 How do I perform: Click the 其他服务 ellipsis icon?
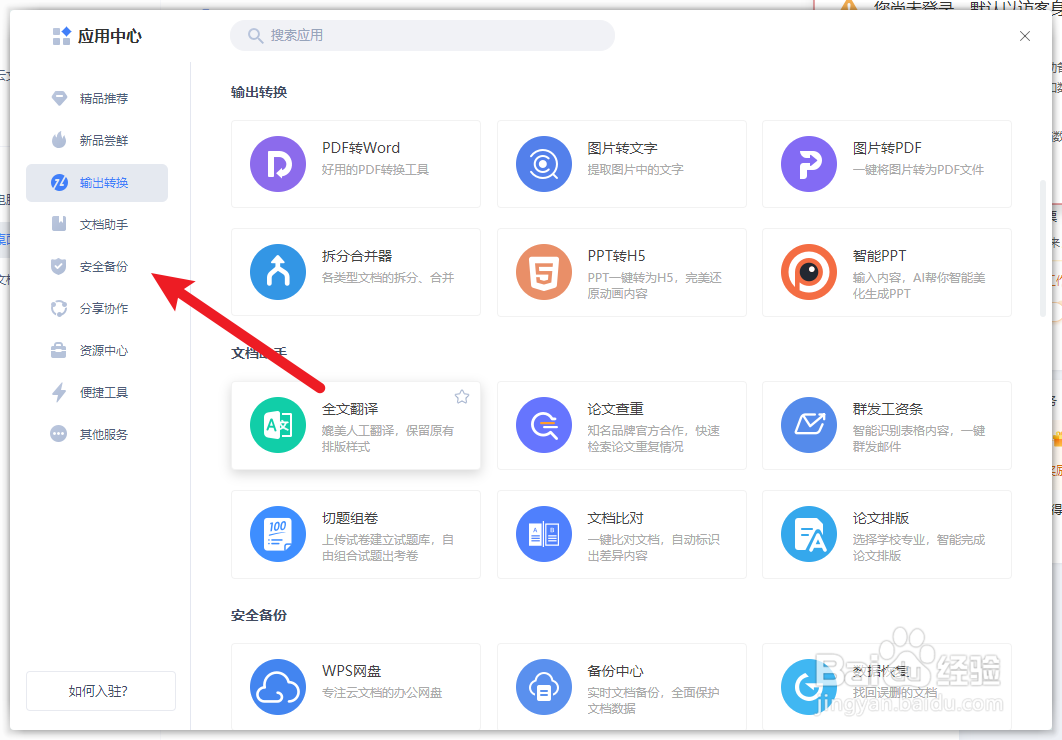59,434
